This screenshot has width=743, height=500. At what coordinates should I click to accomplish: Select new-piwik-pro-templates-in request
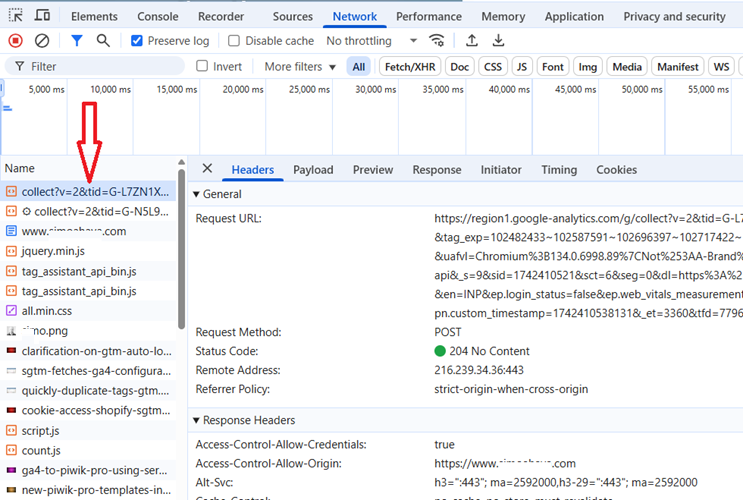(88, 490)
